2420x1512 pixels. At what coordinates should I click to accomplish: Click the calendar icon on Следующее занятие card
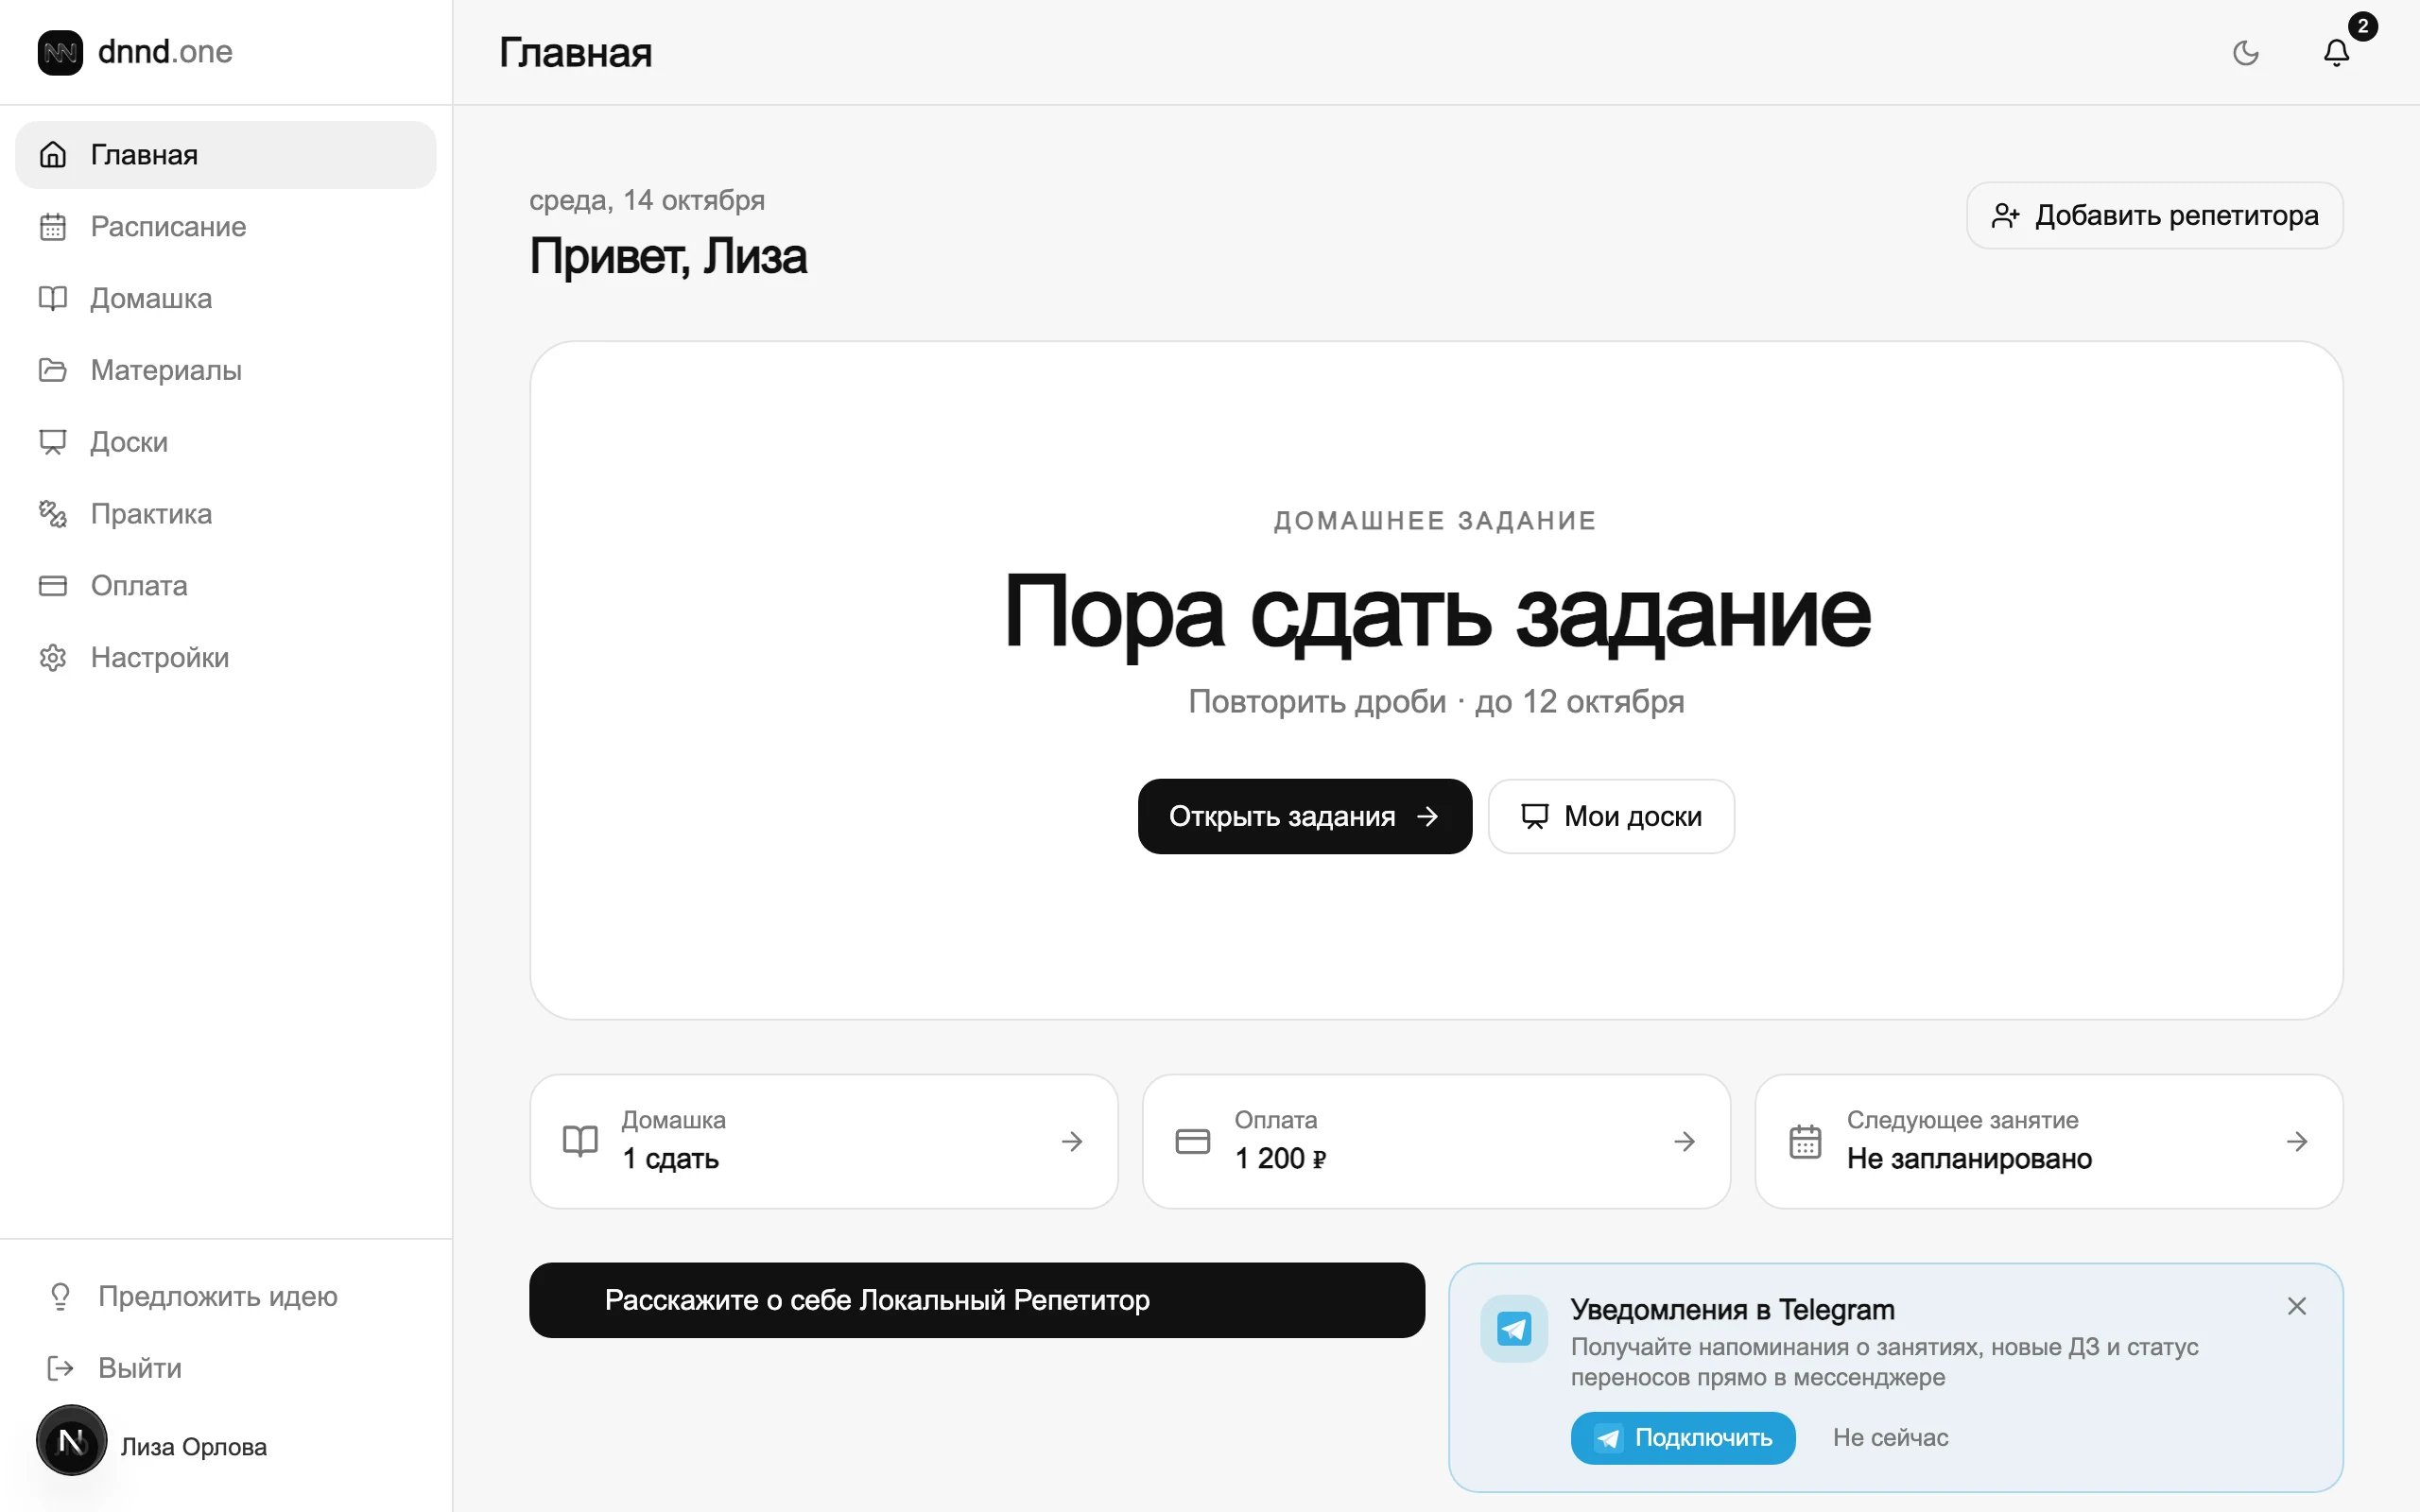(1805, 1141)
